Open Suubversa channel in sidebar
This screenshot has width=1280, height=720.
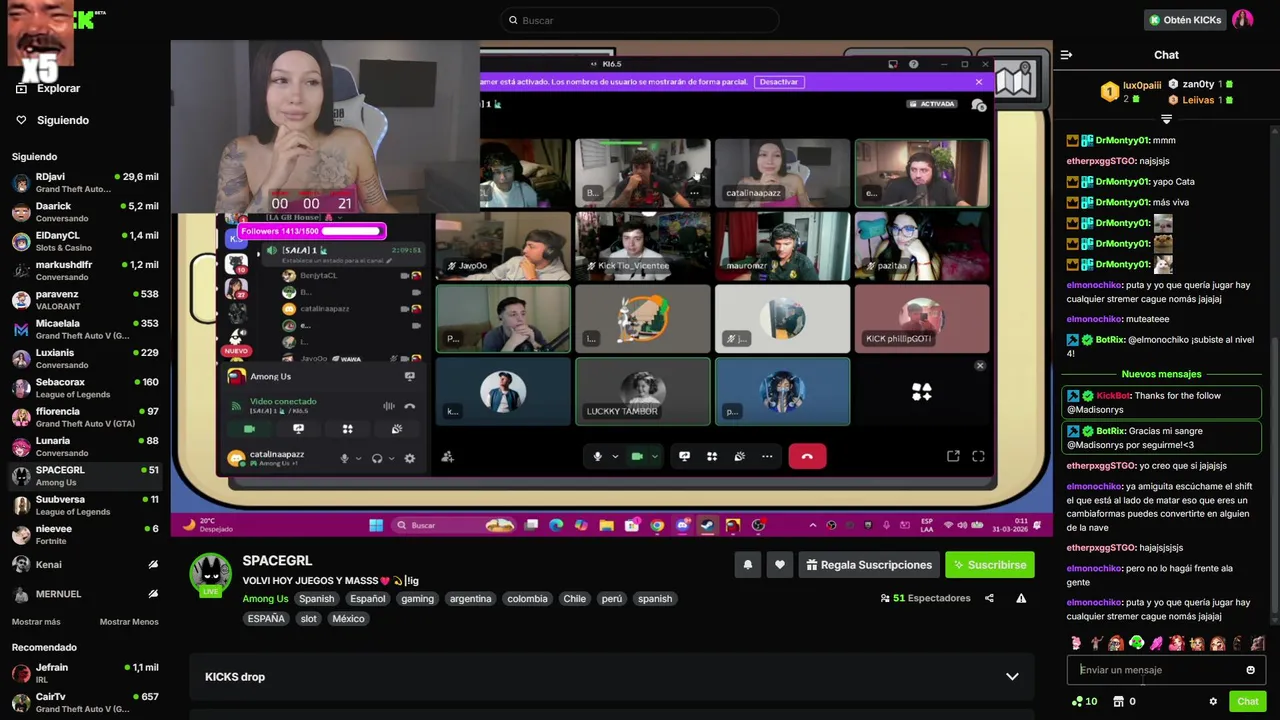pos(85,505)
